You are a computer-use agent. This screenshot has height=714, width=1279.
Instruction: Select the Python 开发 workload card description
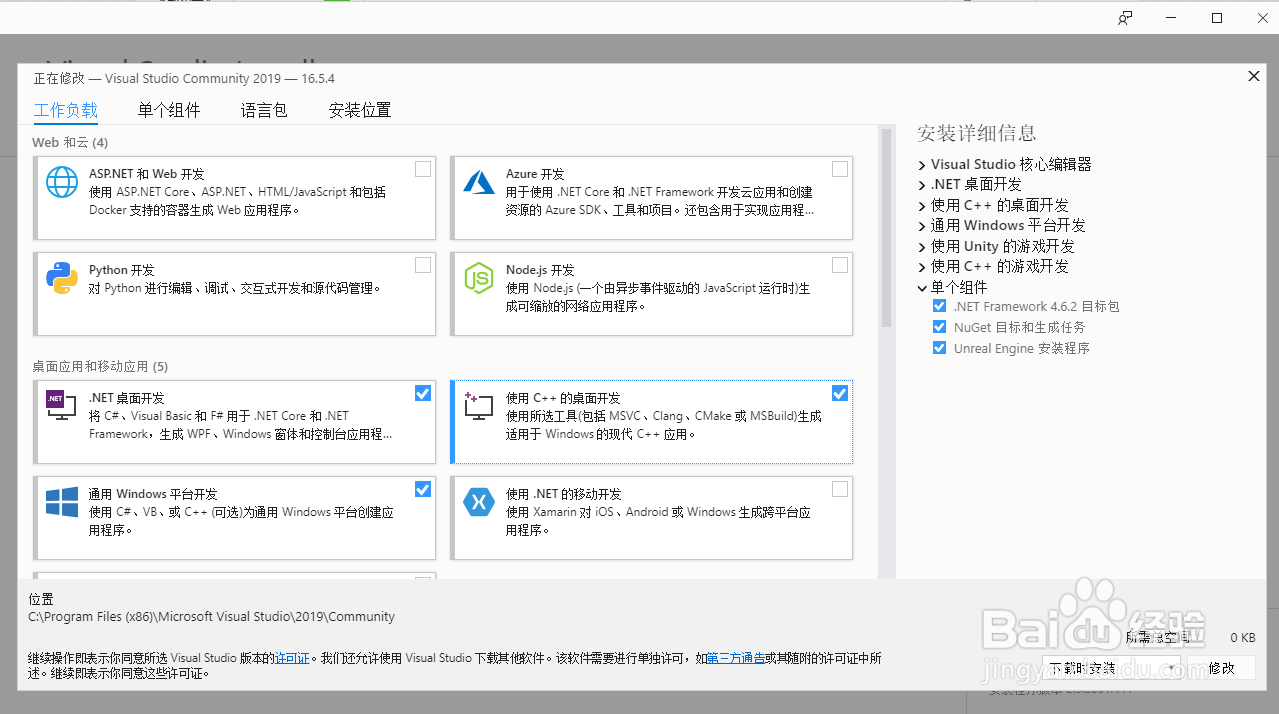click(x=235, y=288)
